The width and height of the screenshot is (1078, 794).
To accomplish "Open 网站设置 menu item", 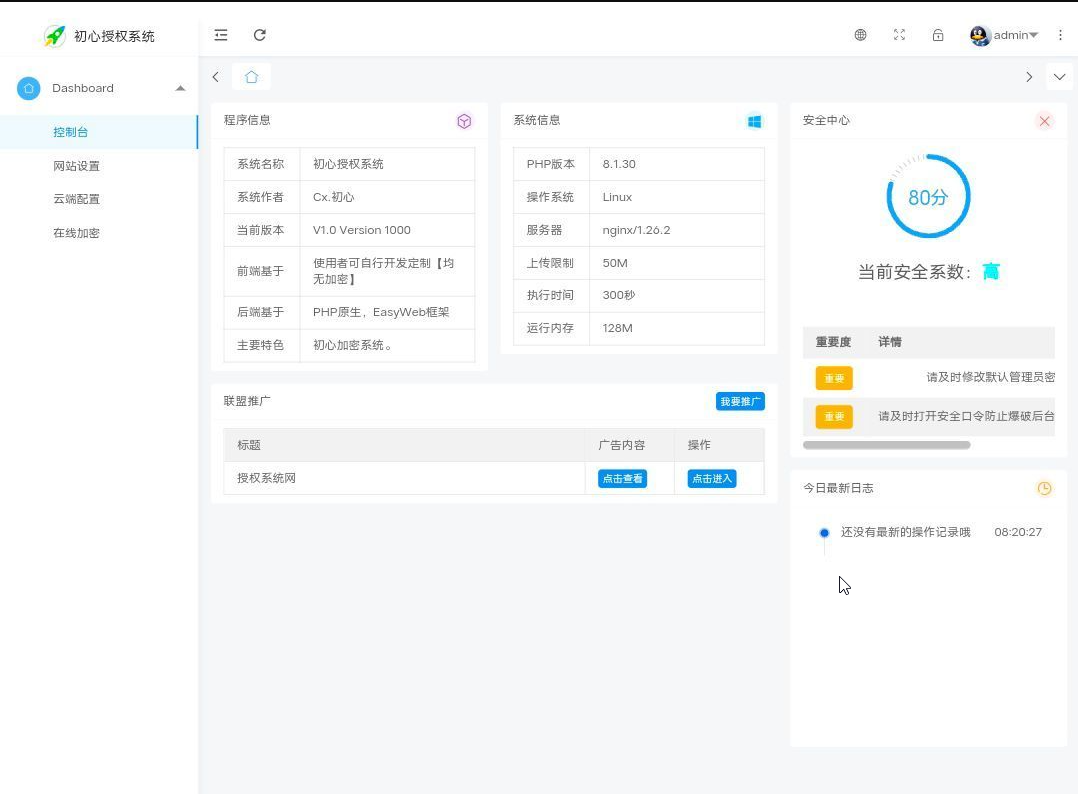I will pyautogui.click(x=98, y=166).
